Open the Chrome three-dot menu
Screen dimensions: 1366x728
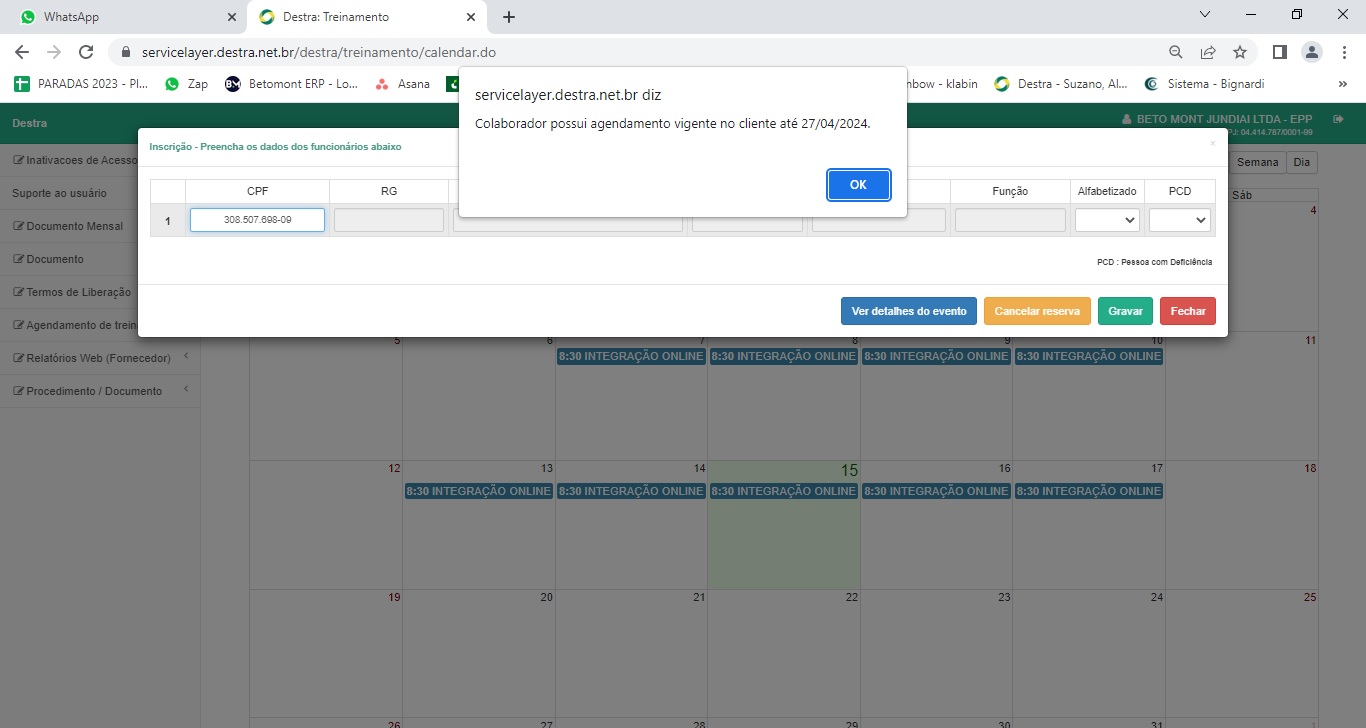1342,52
